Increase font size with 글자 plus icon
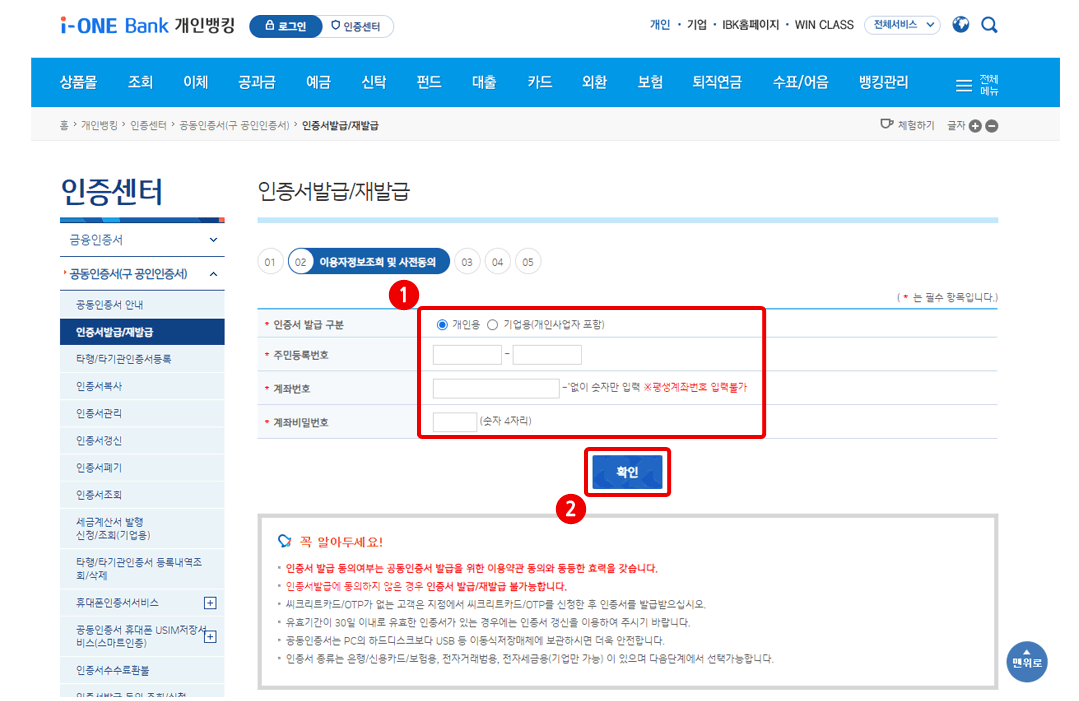1079x701 pixels. coord(975,126)
